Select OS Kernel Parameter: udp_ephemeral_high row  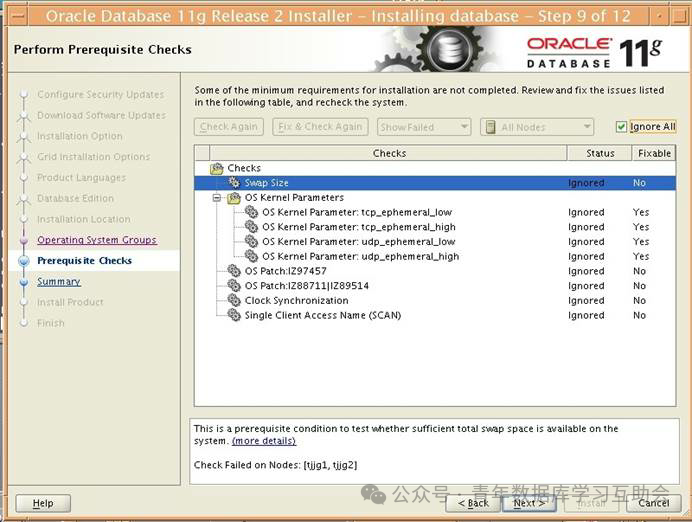(x=435, y=256)
